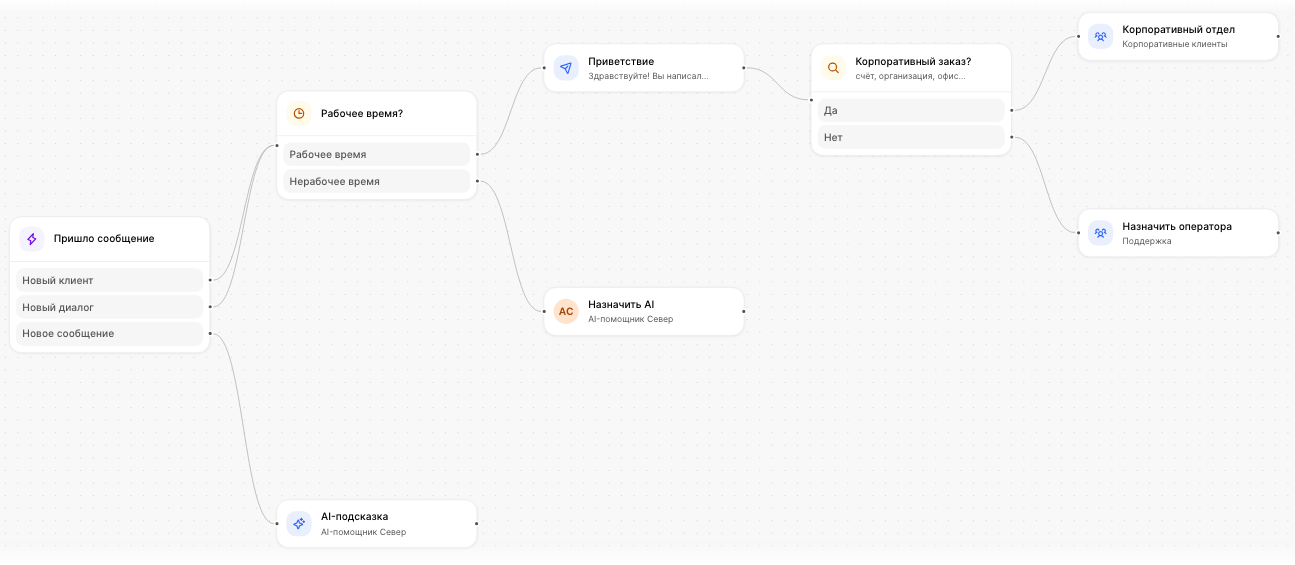Click the AC avatar in 'Назначить AI'
This screenshot has height=565, width=1295.
pos(566,311)
